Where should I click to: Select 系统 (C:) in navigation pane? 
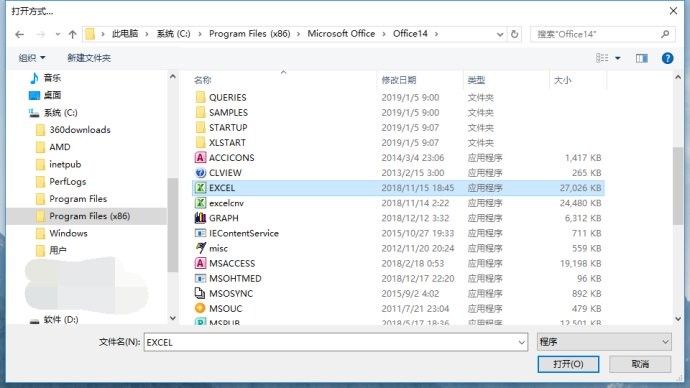click(x=60, y=113)
